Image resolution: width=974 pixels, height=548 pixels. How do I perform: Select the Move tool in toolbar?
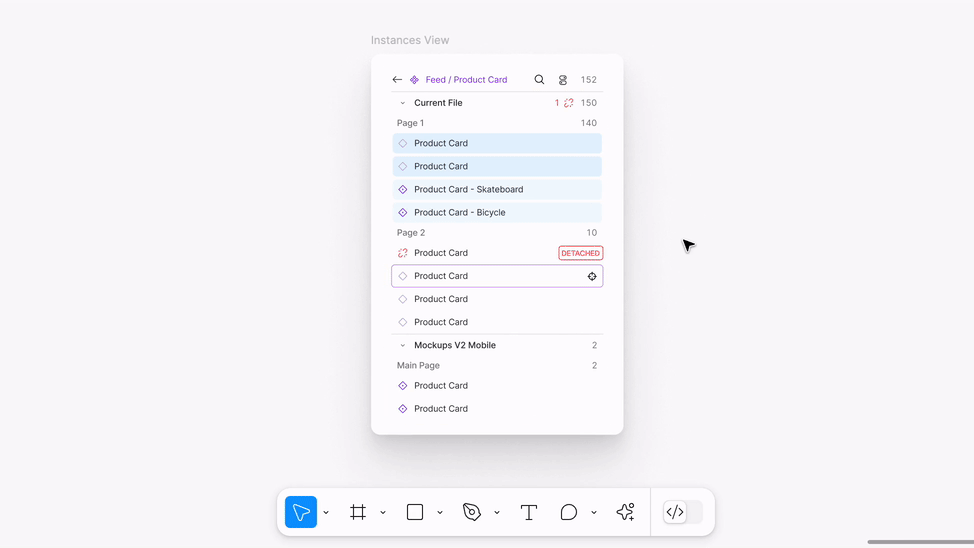point(301,512)
